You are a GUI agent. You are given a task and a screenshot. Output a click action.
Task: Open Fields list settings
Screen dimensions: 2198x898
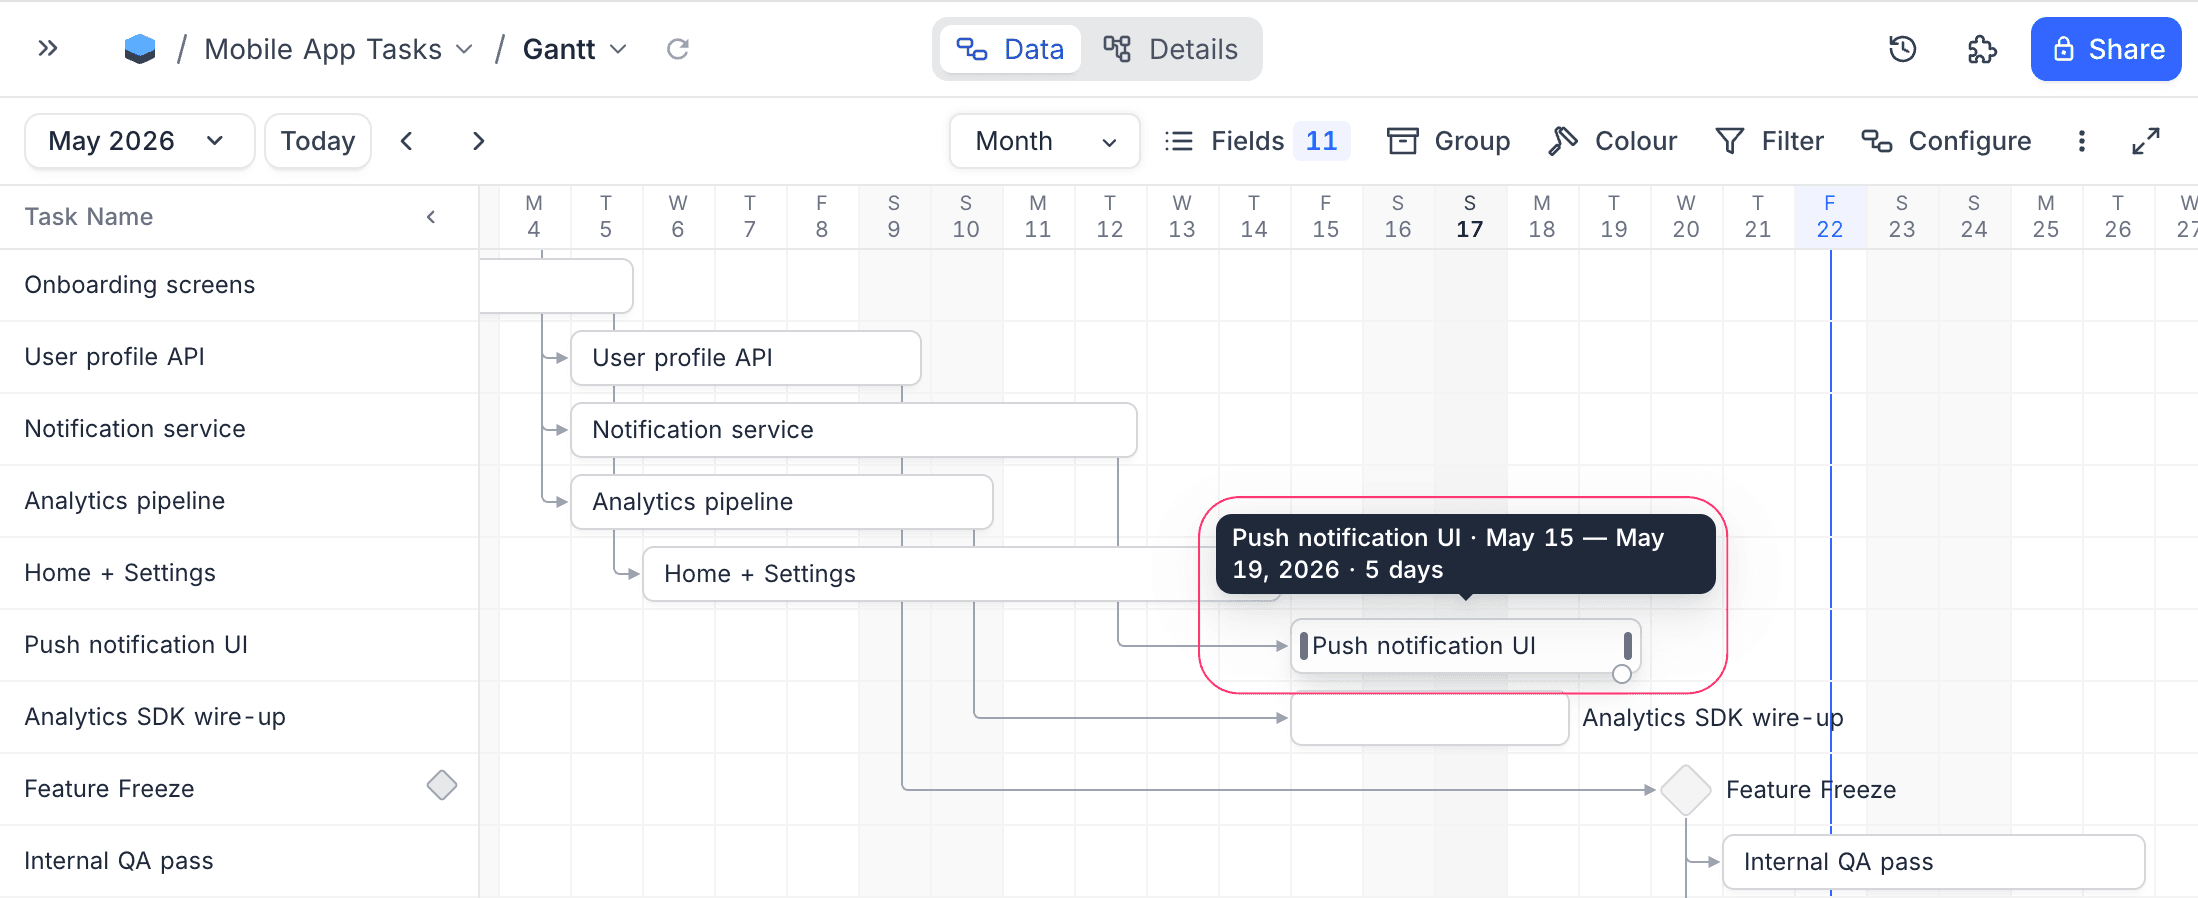click(1257, 141)
